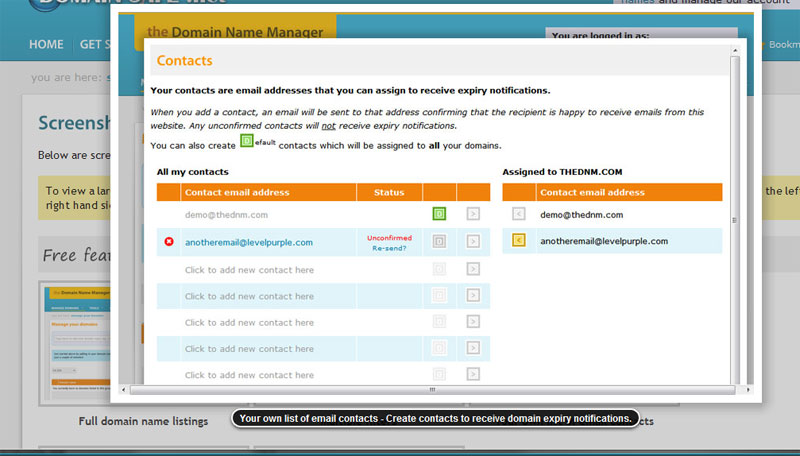800x456 pixels.
Task: Click the right arrow in first empty contact row
Action: click(x=473, y=269)
